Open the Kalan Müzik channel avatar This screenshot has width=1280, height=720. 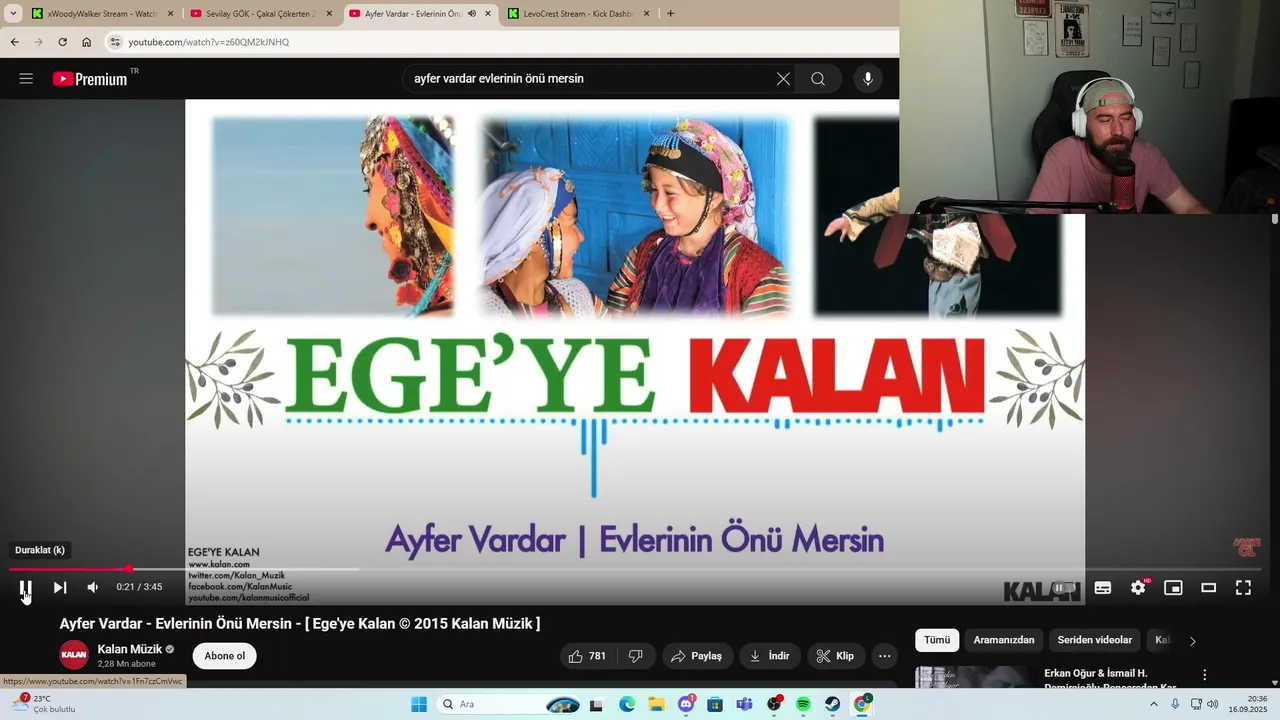tap(74, 655)
